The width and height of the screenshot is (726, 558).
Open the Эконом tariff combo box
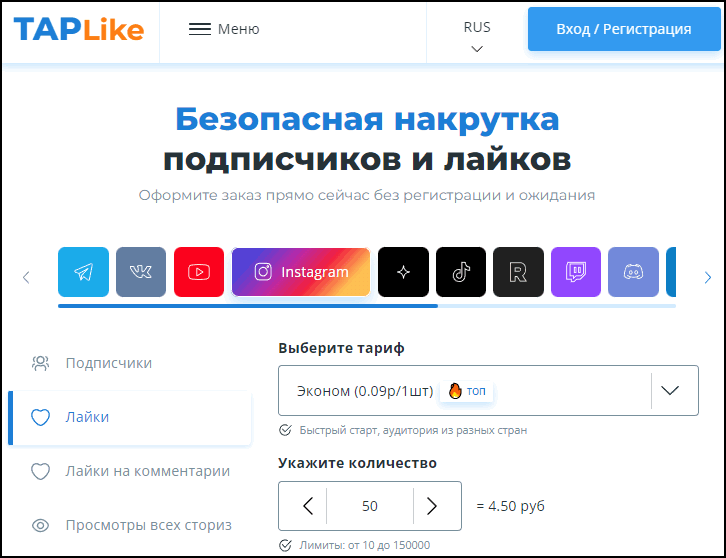pos(488,390)
